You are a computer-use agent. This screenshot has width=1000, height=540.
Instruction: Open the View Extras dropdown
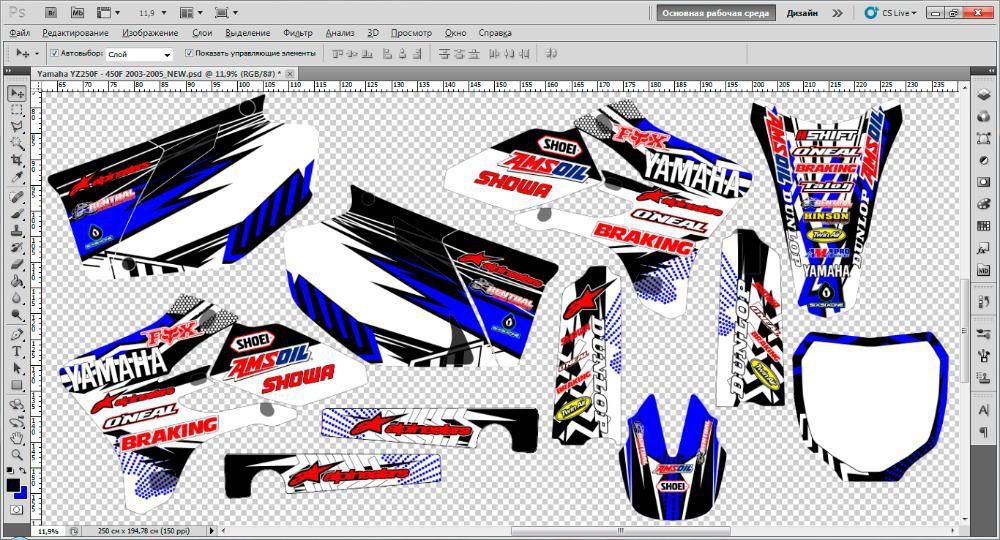pyautogui.click(x=108, y=13)
